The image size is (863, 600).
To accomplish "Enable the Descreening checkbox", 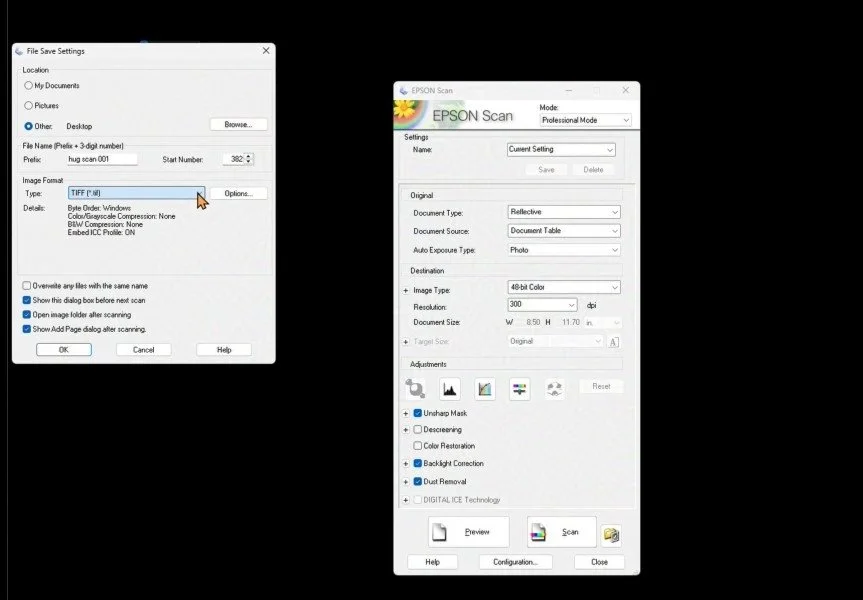I will [418, 429].
